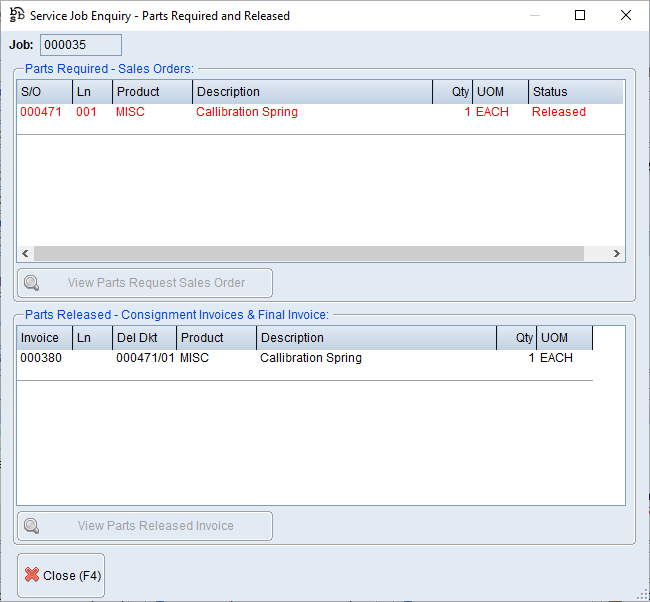650x602 pixels.
Task: Maximize the Service Job Enquiry window
Action: [x=581, y=16]
